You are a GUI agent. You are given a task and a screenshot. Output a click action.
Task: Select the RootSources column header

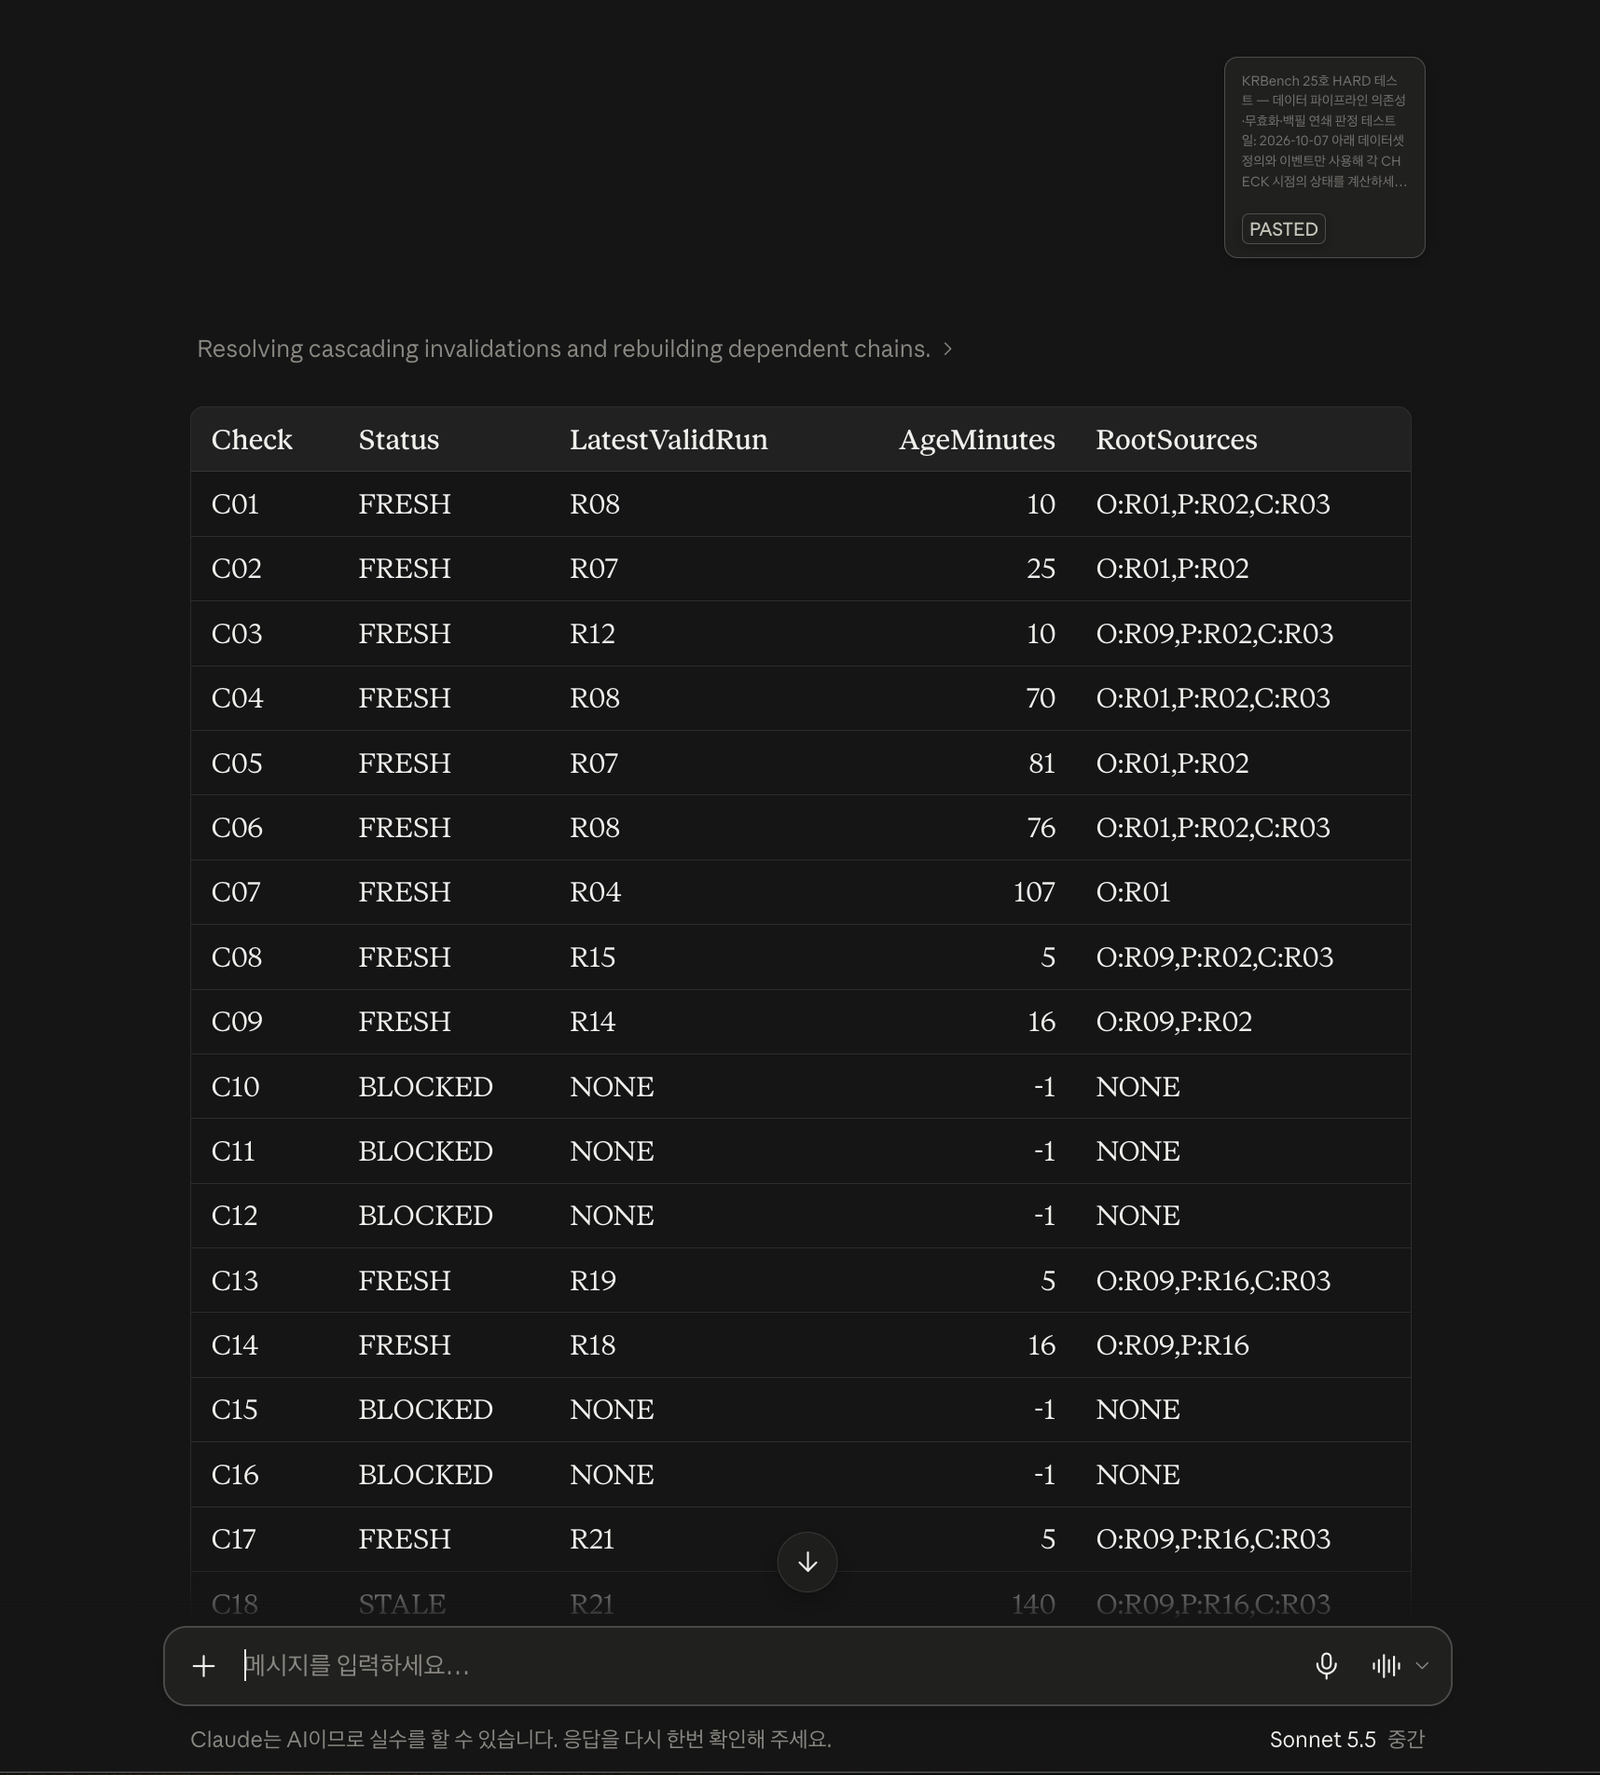coord(1177,440)
